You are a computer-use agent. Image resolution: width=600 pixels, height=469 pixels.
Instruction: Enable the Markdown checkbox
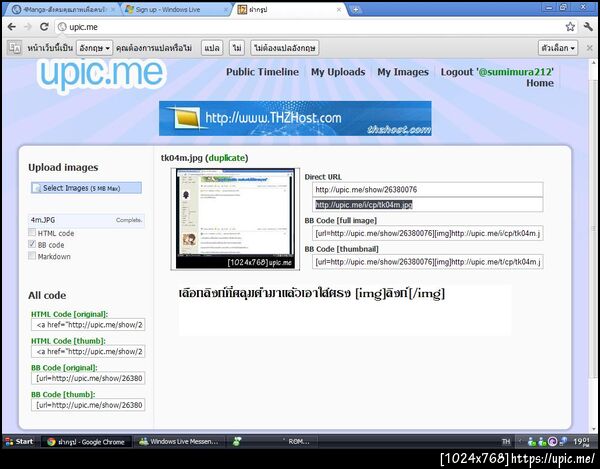[32, 256]
